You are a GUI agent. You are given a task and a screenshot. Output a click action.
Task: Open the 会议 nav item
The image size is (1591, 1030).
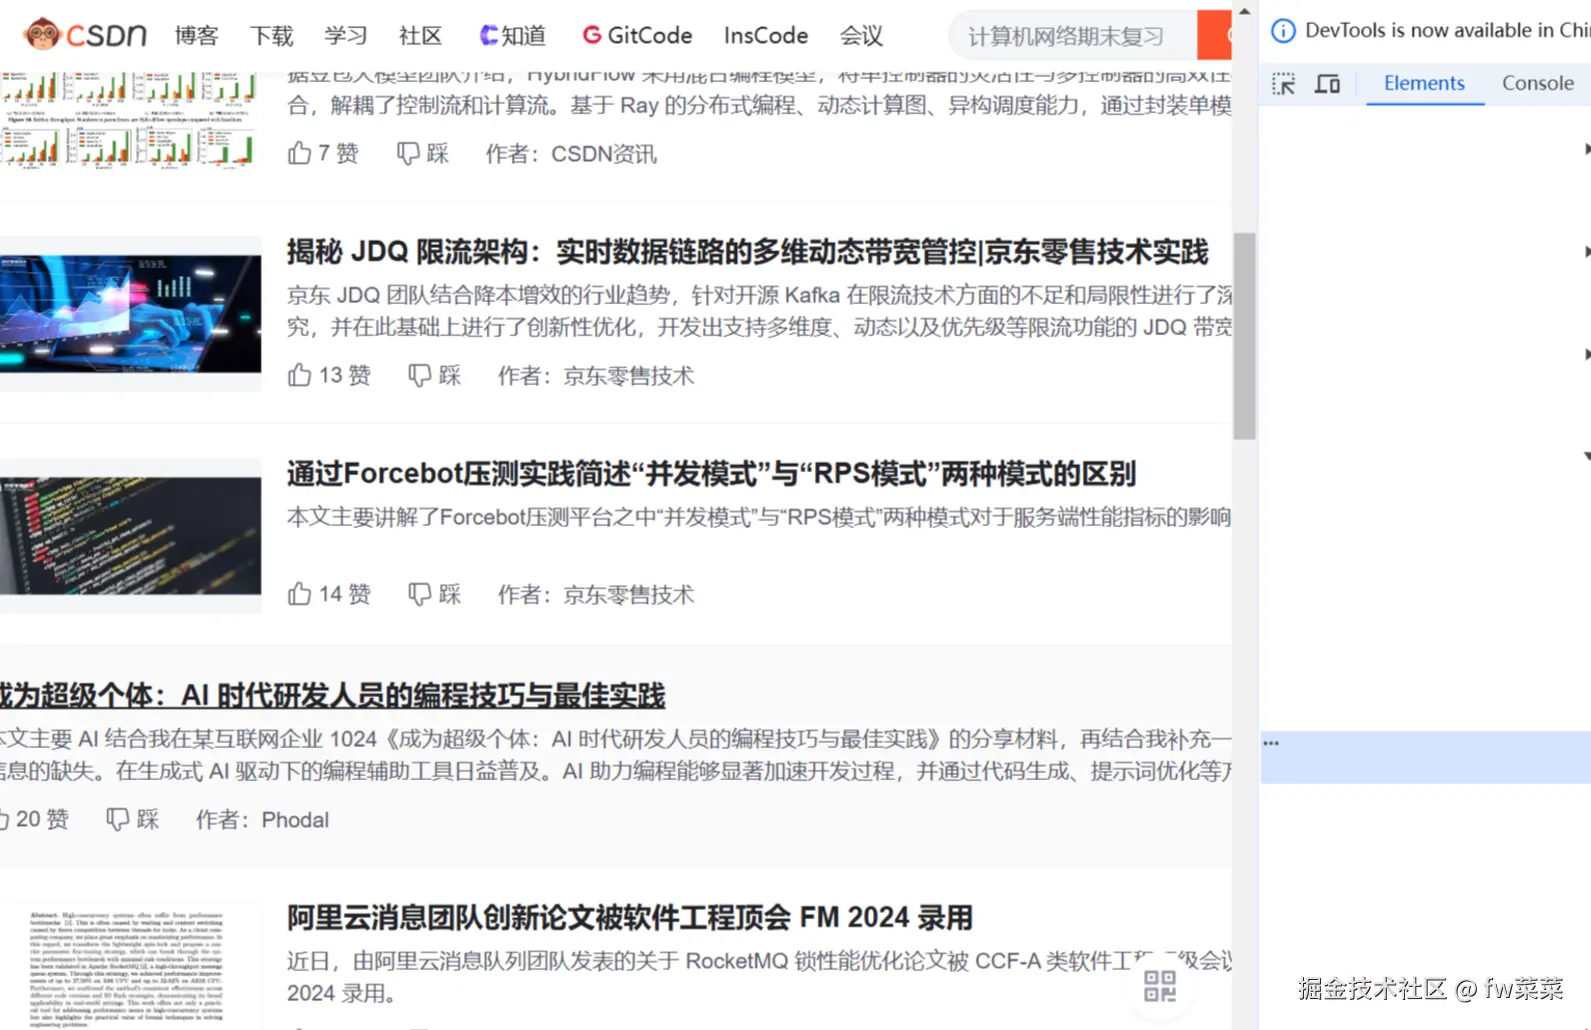861,36
